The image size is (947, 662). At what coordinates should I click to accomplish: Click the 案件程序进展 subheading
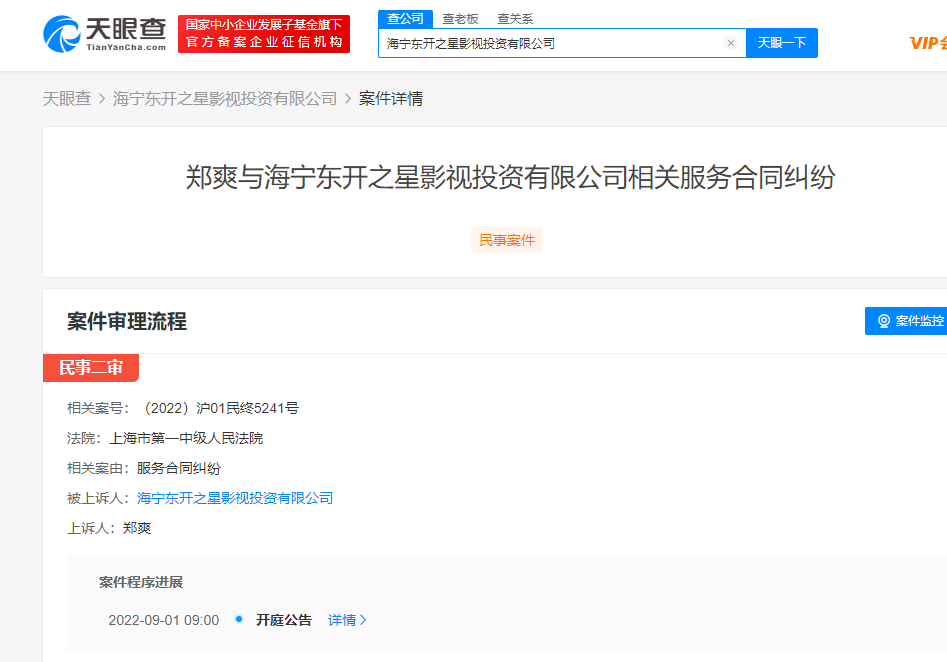[x=141, y=582]
